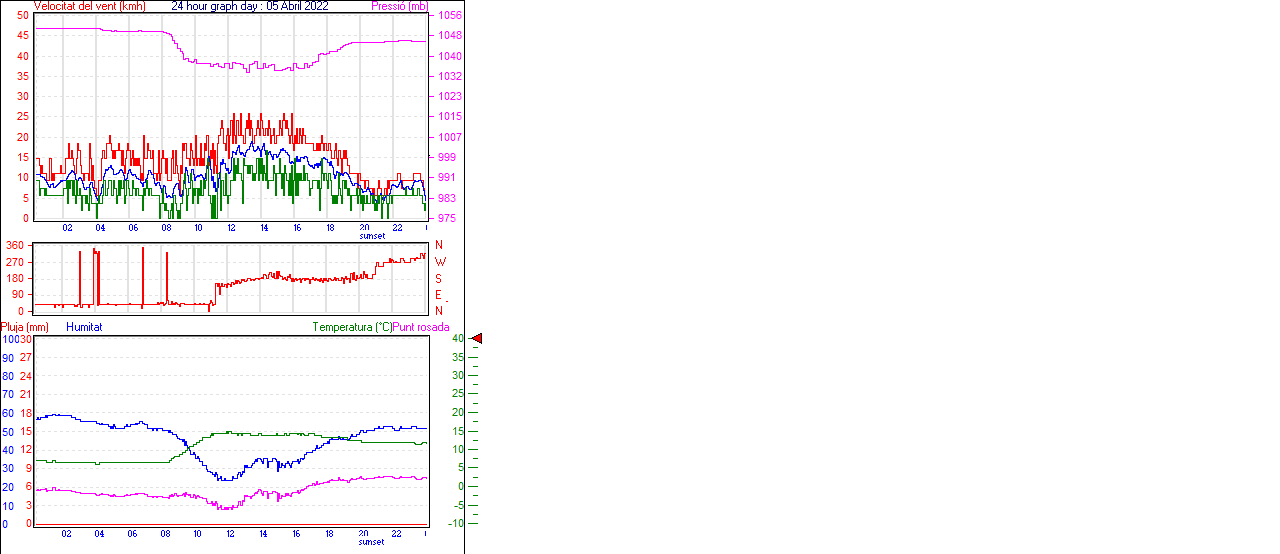The height and width of the screenshot is (554, 1280).
Task: Select the Humitat legend label
Action: coord(84,327)
